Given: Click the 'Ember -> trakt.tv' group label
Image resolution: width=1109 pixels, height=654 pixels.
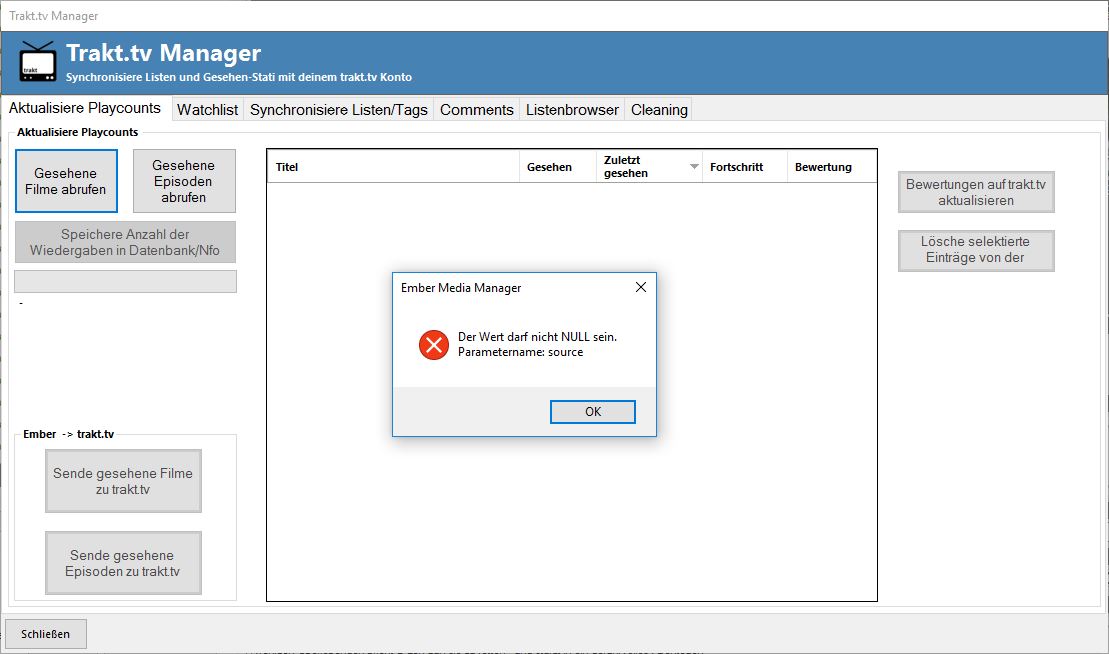Looking at the screenshot, I should [x=69, y=434].
